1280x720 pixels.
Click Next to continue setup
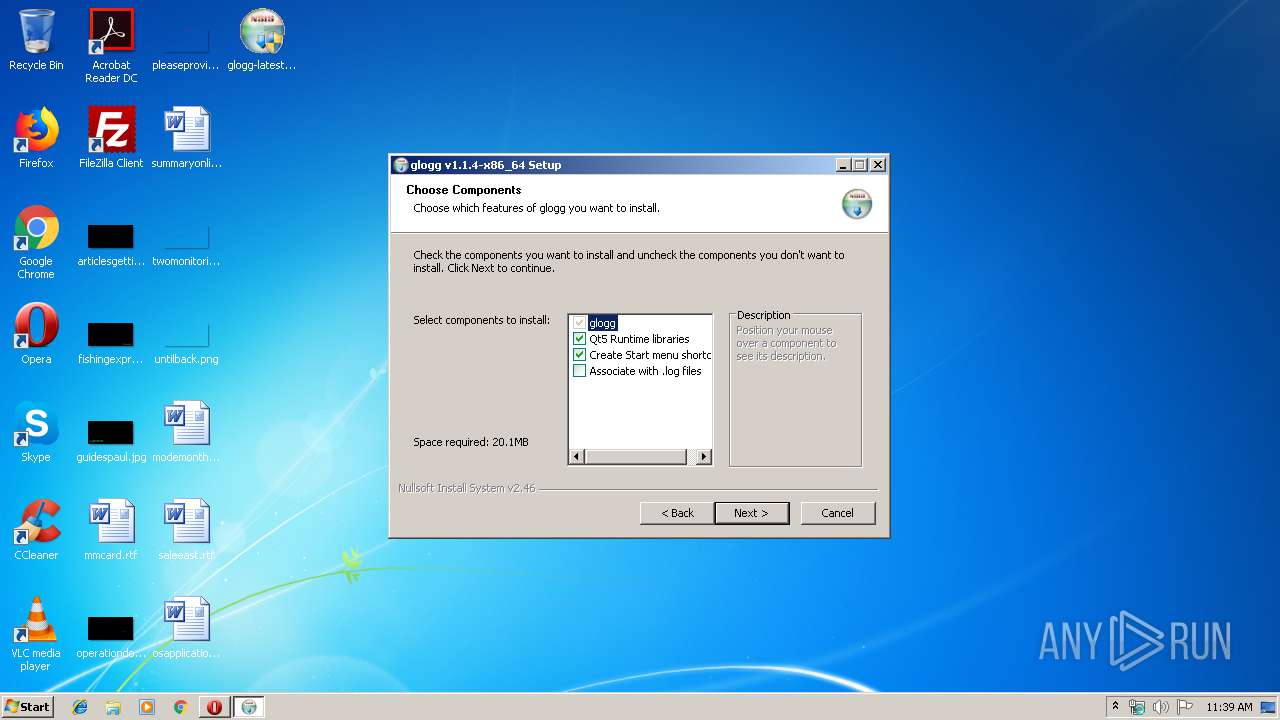click(x=752, y=513)
